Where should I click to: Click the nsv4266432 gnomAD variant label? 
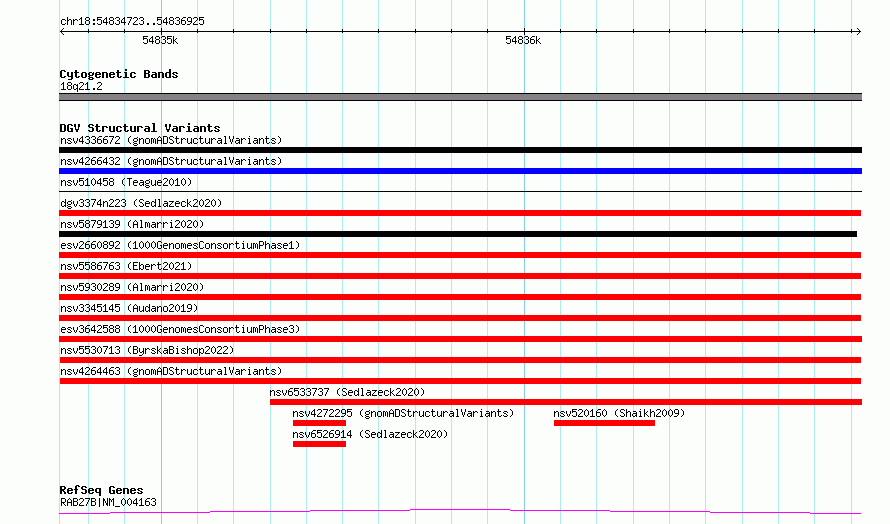(171, 161)
